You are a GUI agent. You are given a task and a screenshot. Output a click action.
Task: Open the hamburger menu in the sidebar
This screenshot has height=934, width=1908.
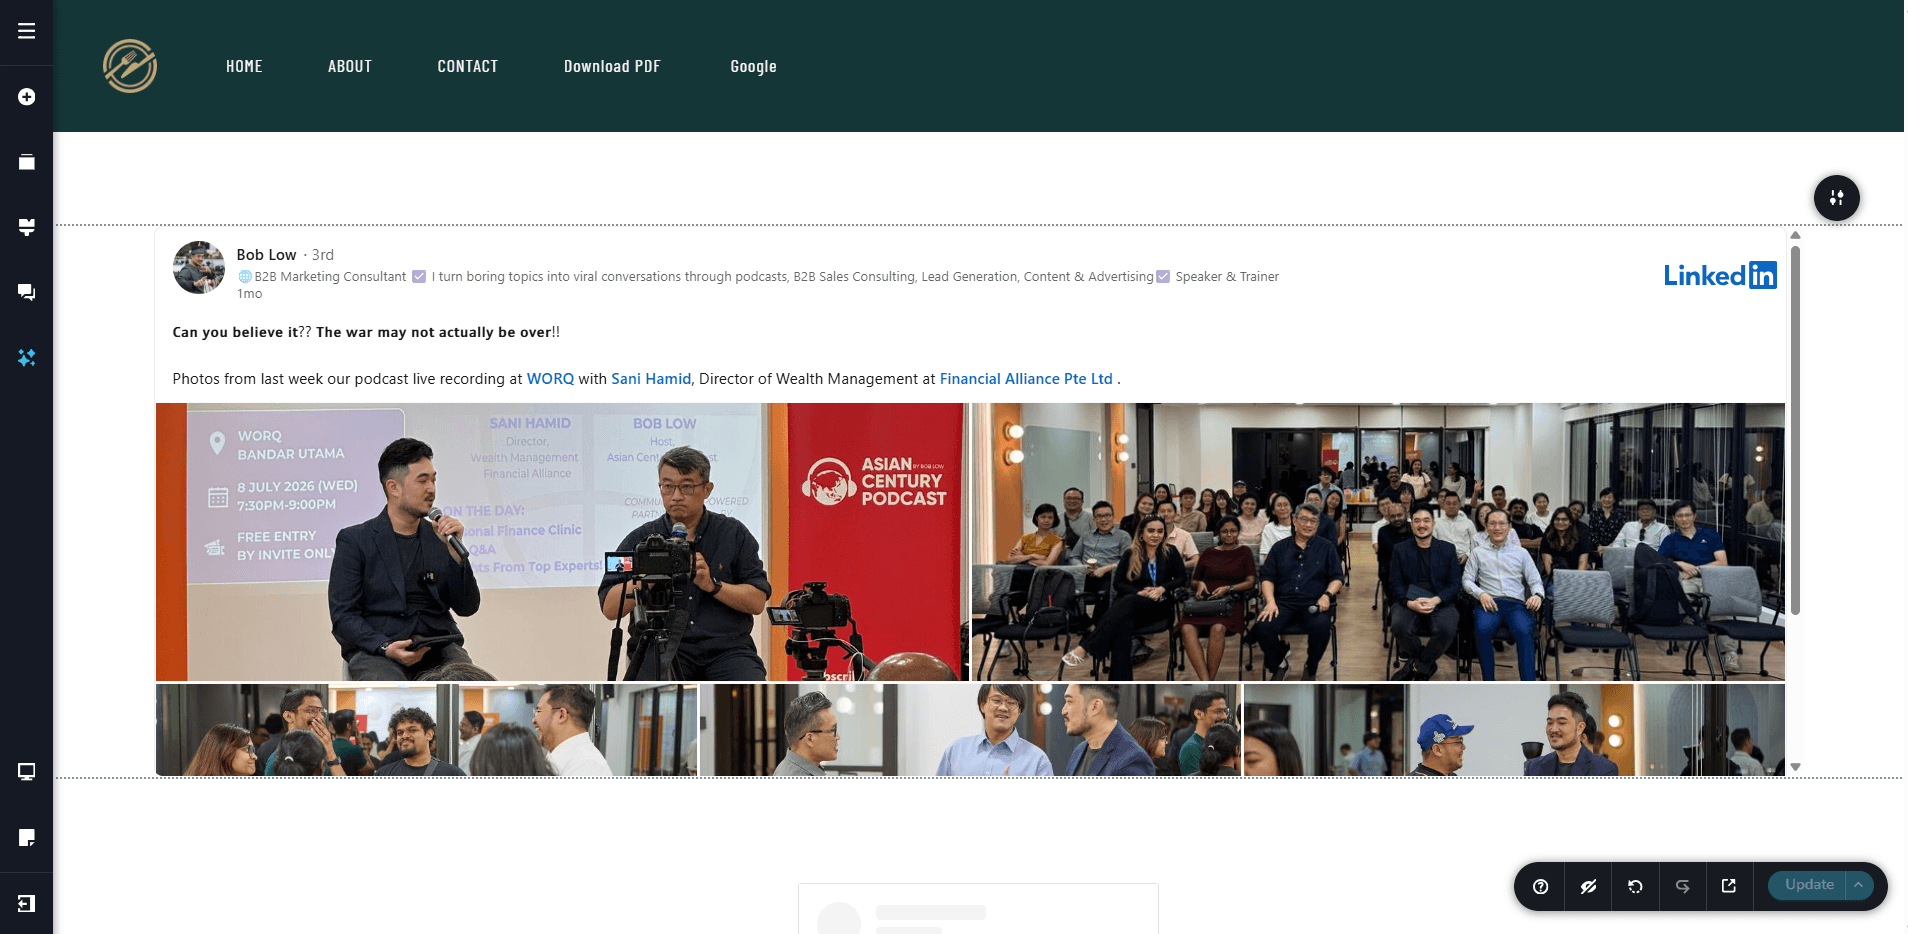[x=27, y=31]
